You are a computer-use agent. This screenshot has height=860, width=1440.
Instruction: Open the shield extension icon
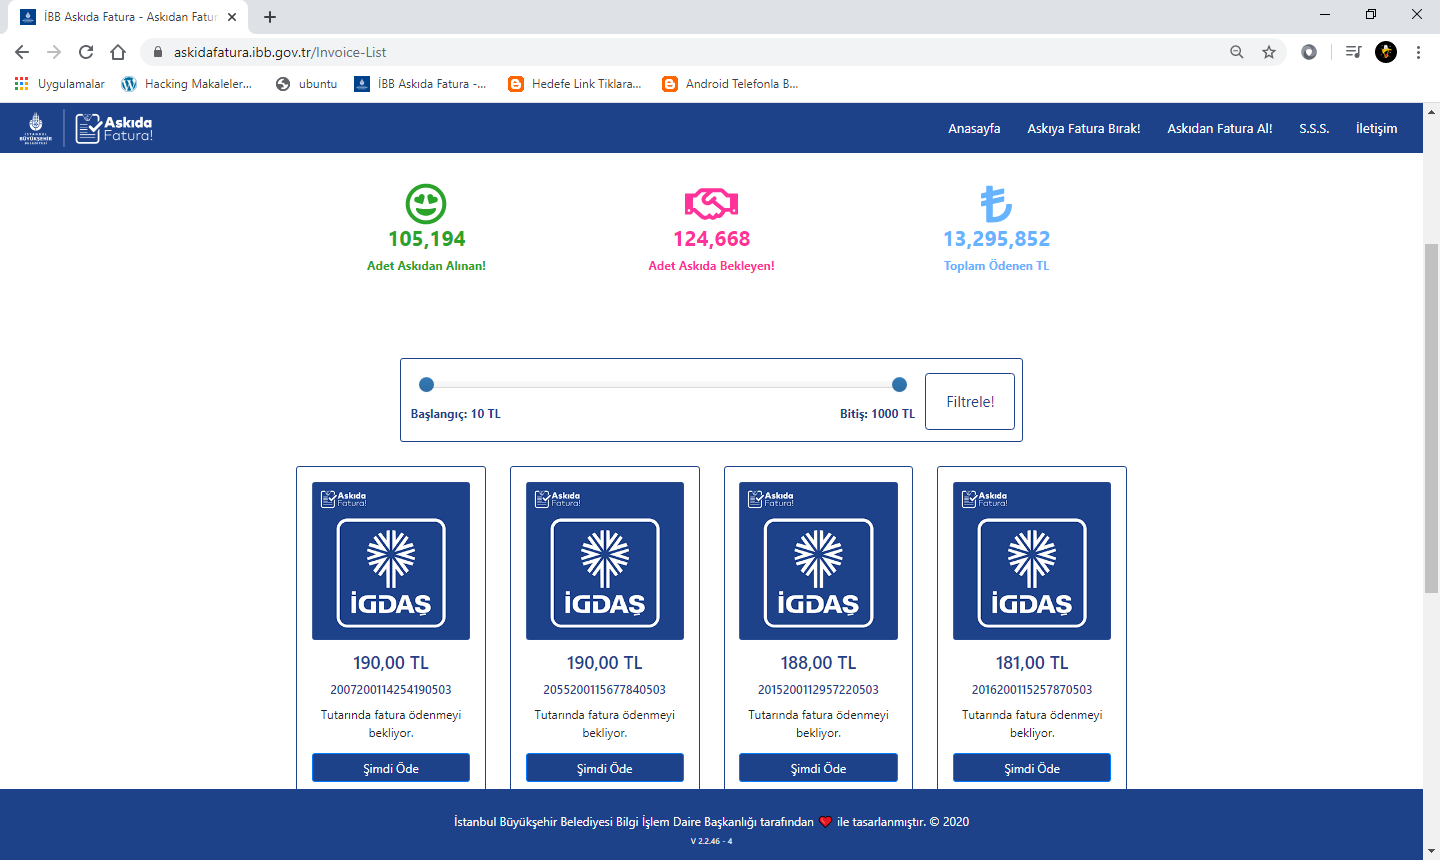1309,52
